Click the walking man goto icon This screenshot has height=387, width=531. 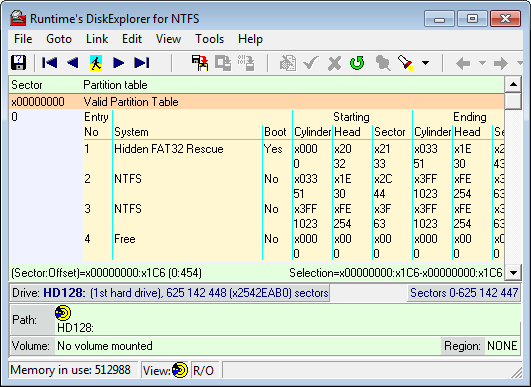click(x=96, y=63)
